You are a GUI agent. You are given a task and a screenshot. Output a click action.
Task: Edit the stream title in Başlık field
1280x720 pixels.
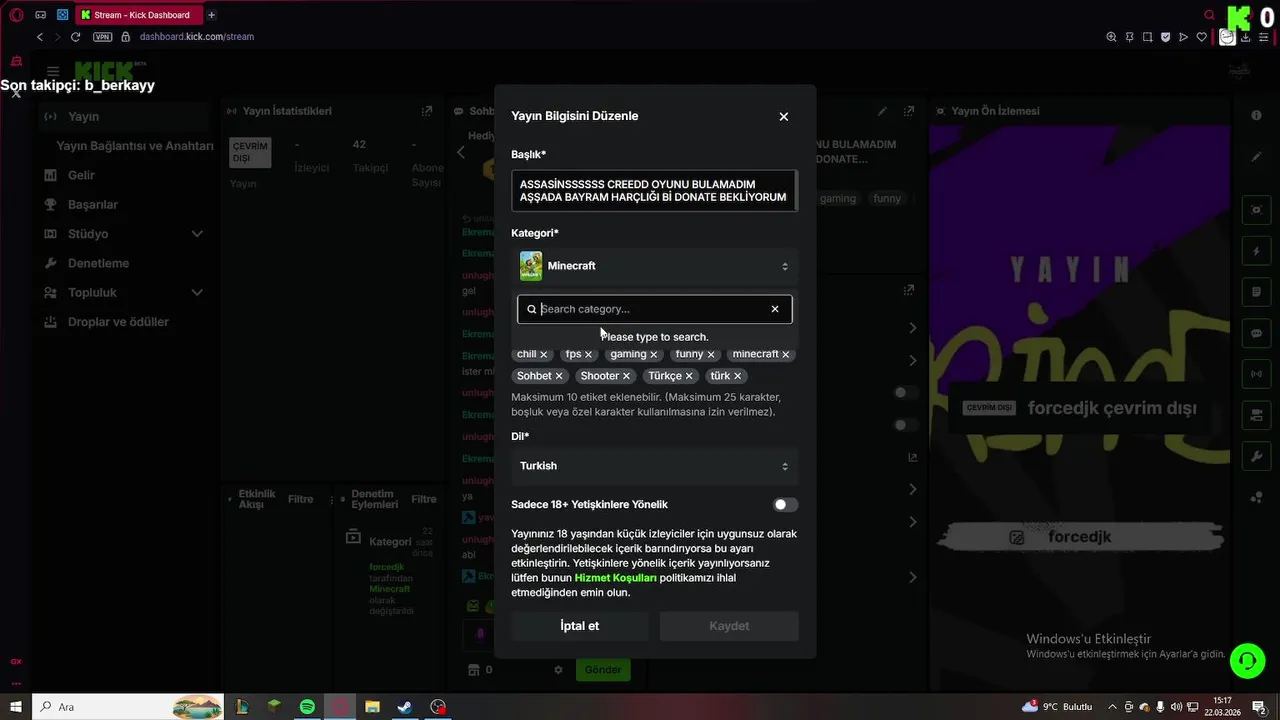point(654,190)
